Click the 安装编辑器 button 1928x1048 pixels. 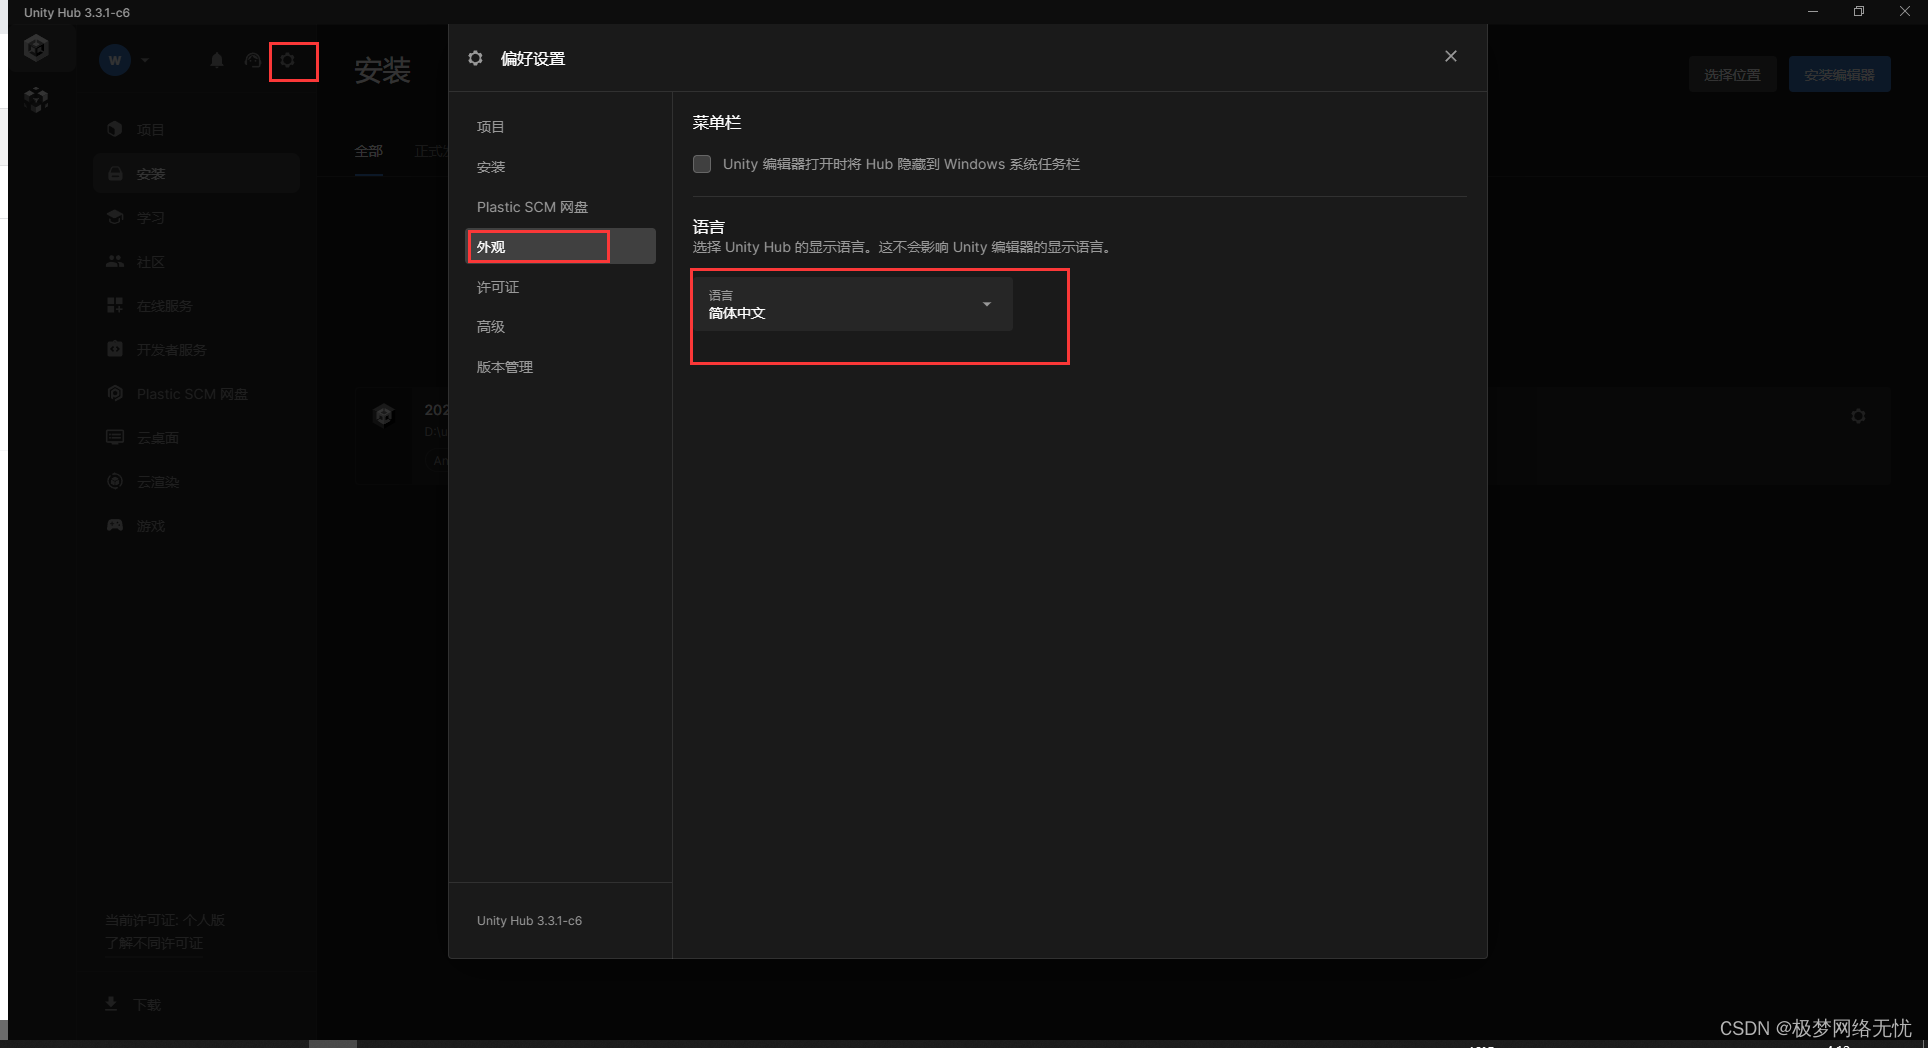(x=1839, y=75)
